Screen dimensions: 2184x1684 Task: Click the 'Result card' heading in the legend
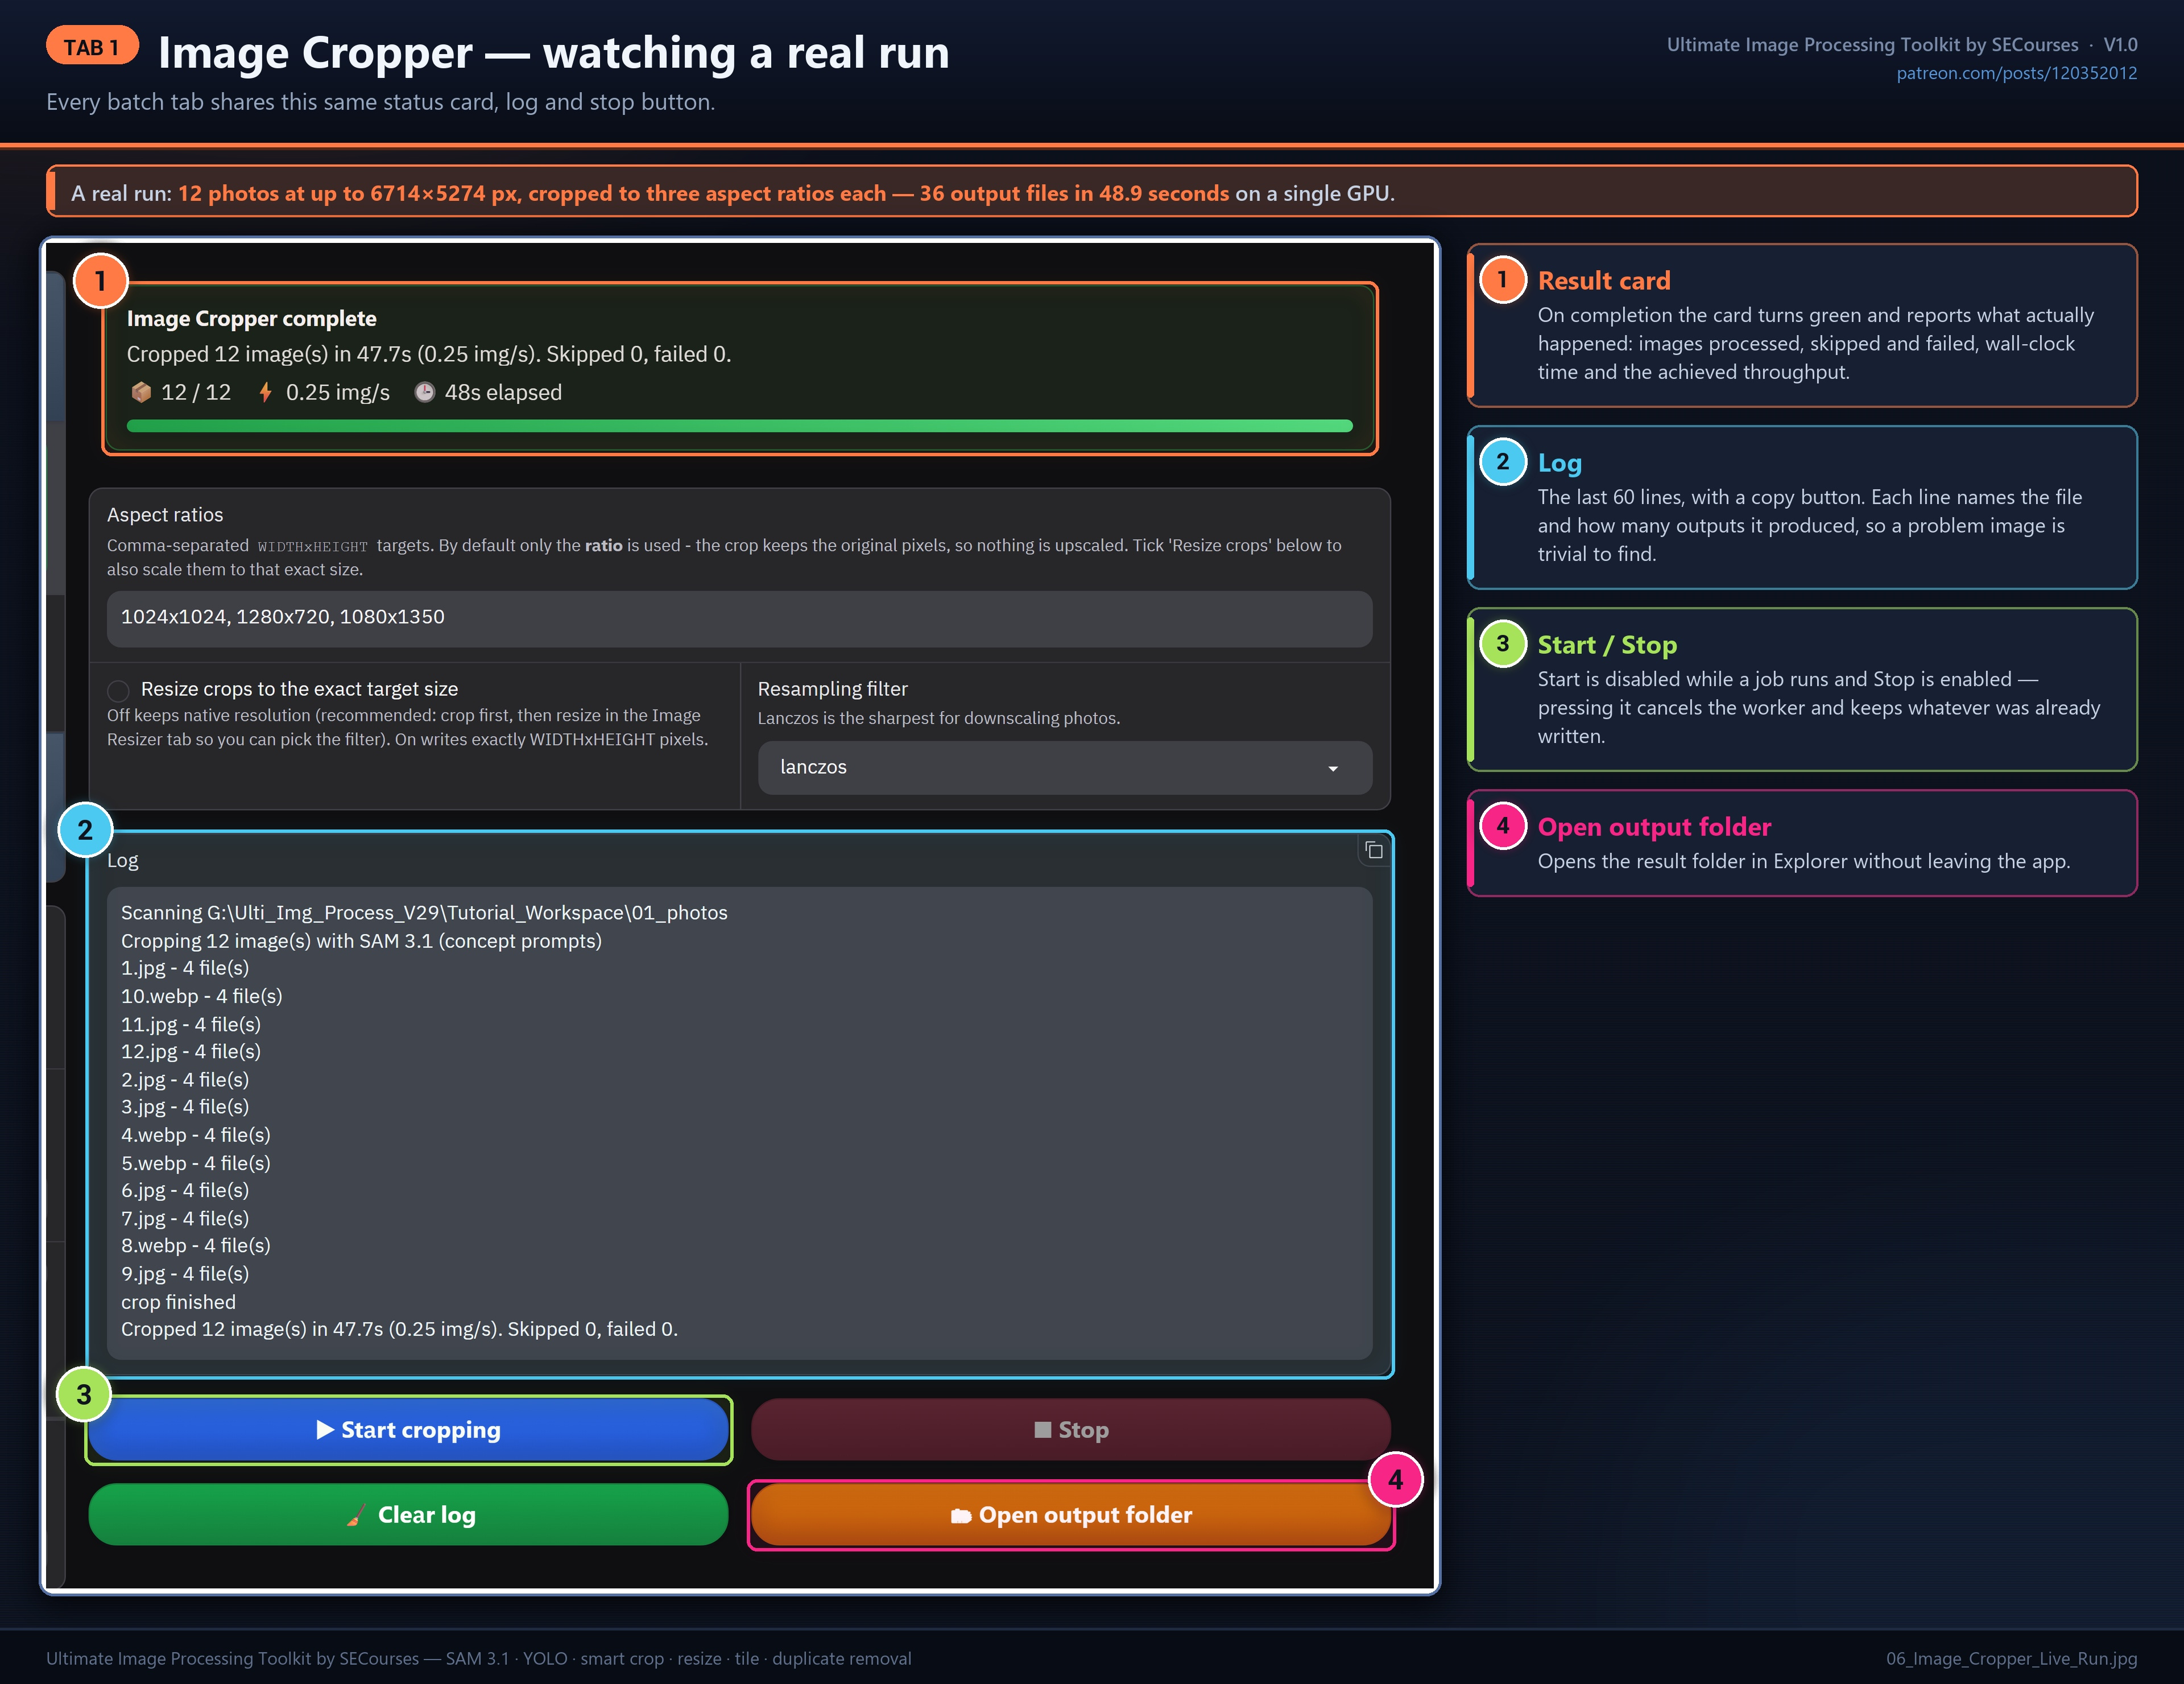pos(1603,281)
